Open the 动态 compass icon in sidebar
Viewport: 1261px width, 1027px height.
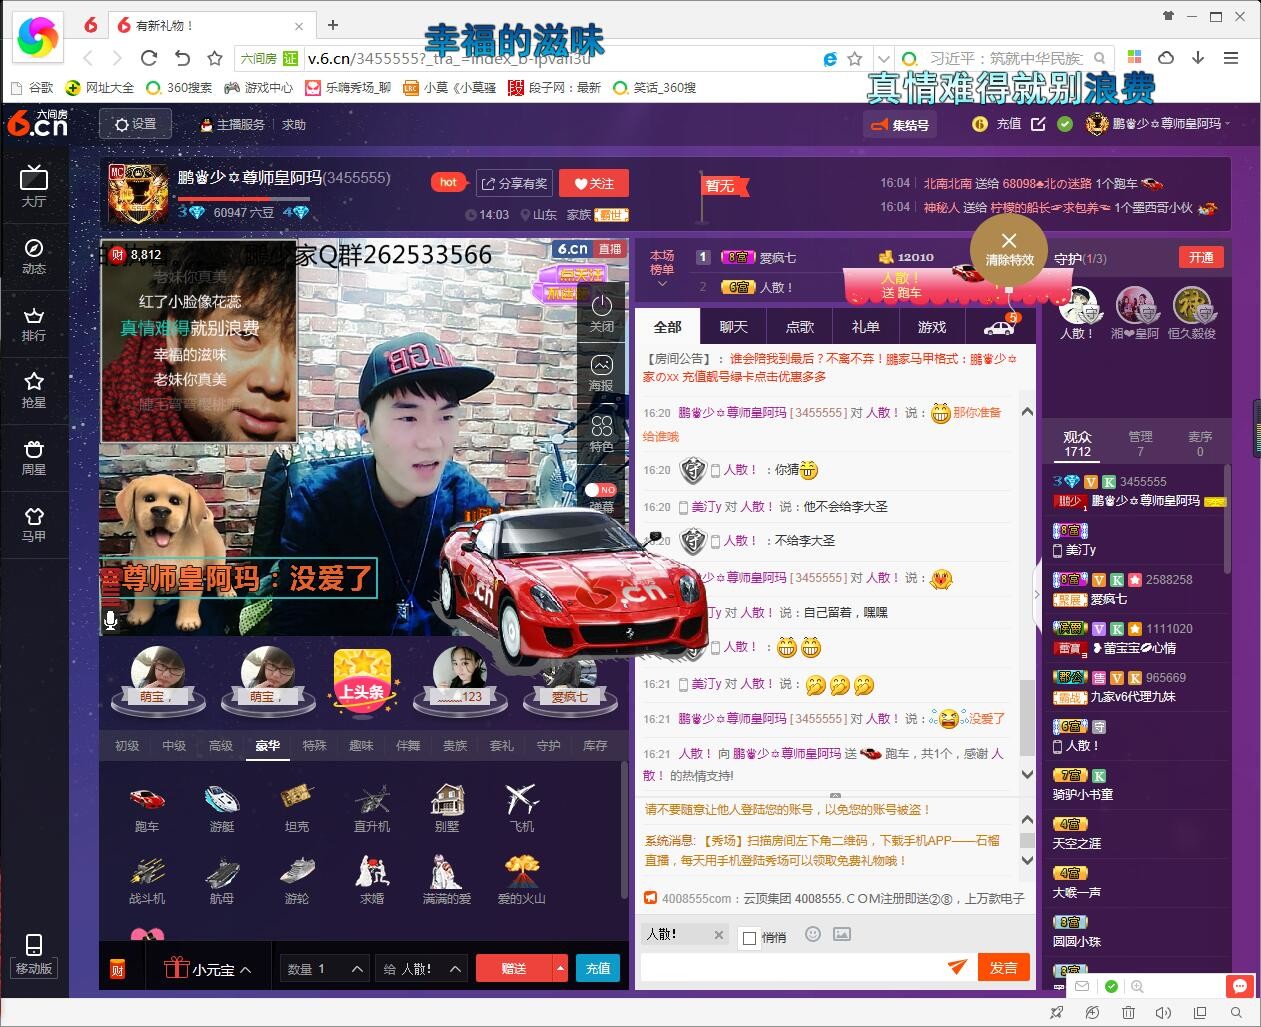coord(34,256)
